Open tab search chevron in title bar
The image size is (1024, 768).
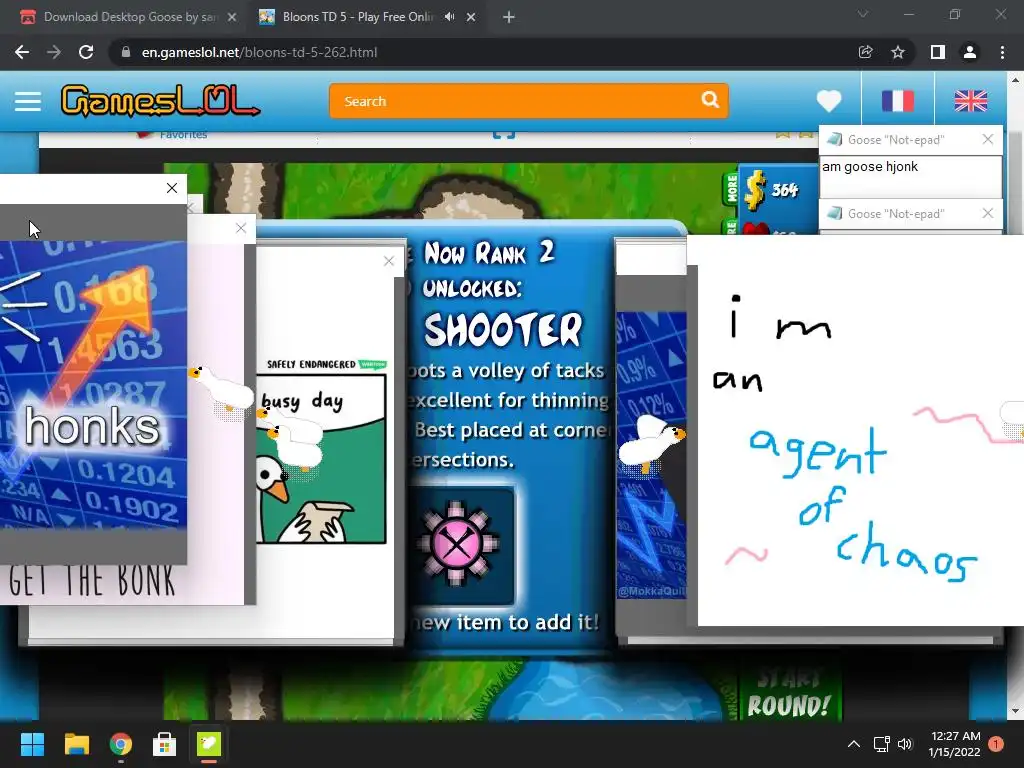[863, 14]
